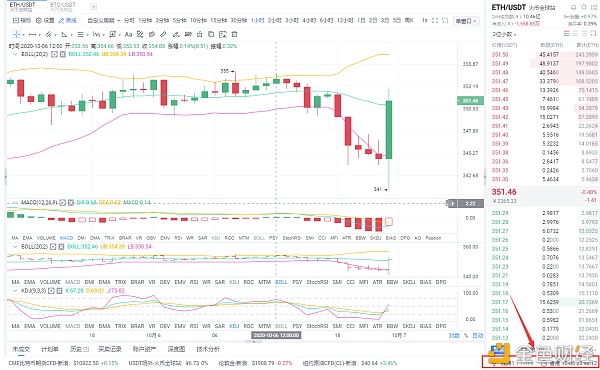The image size is (600, 370).
Task: Add a new chart tab with plus icon
Action: click(94, 7)
